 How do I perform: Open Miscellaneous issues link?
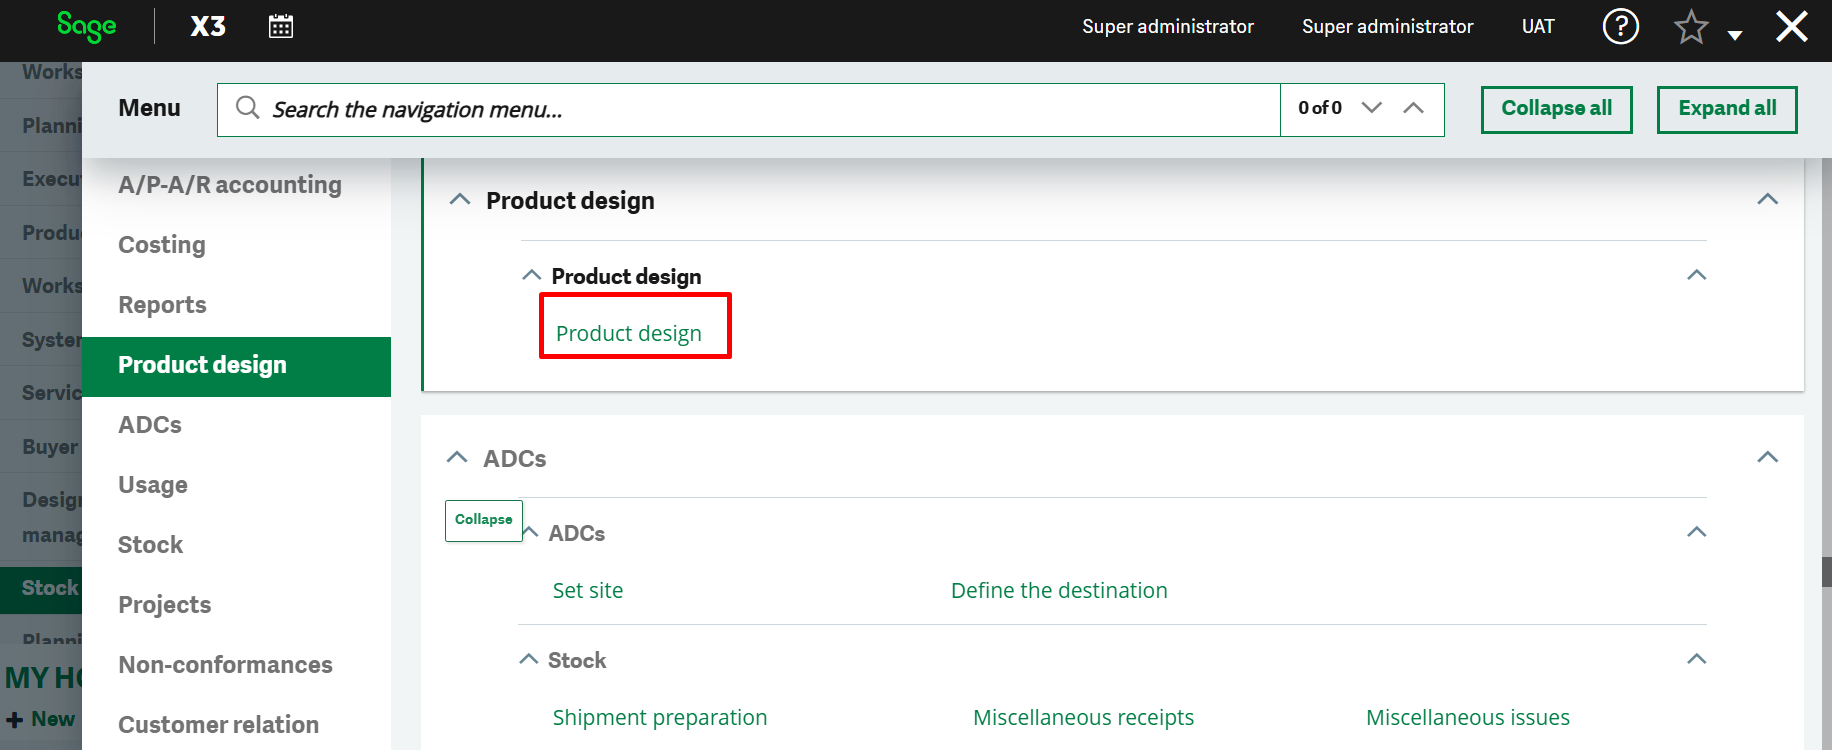pos(1468,717)
